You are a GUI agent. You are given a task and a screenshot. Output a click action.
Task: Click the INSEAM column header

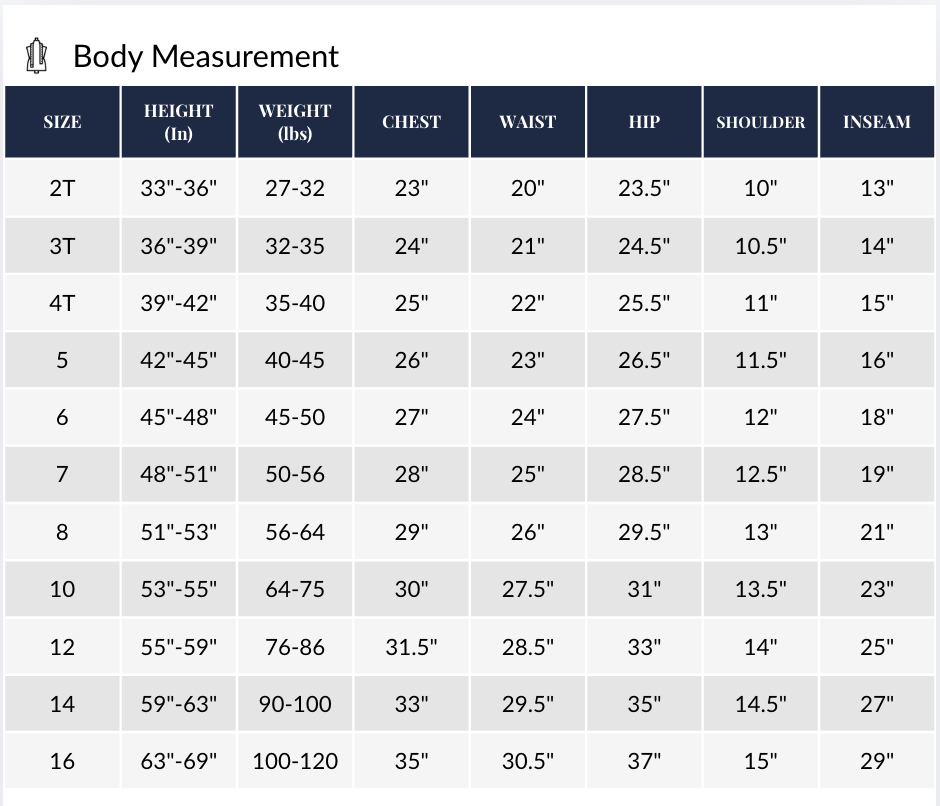[876, 122]
